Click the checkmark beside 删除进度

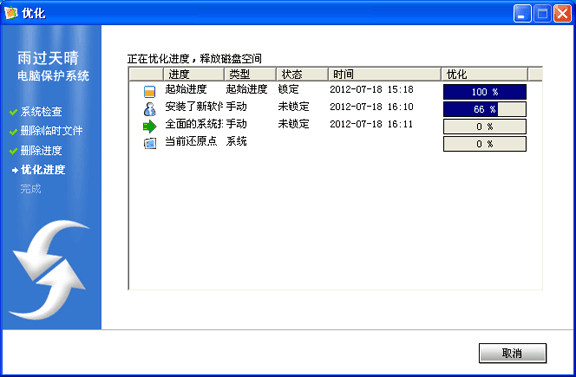point(14,151)
